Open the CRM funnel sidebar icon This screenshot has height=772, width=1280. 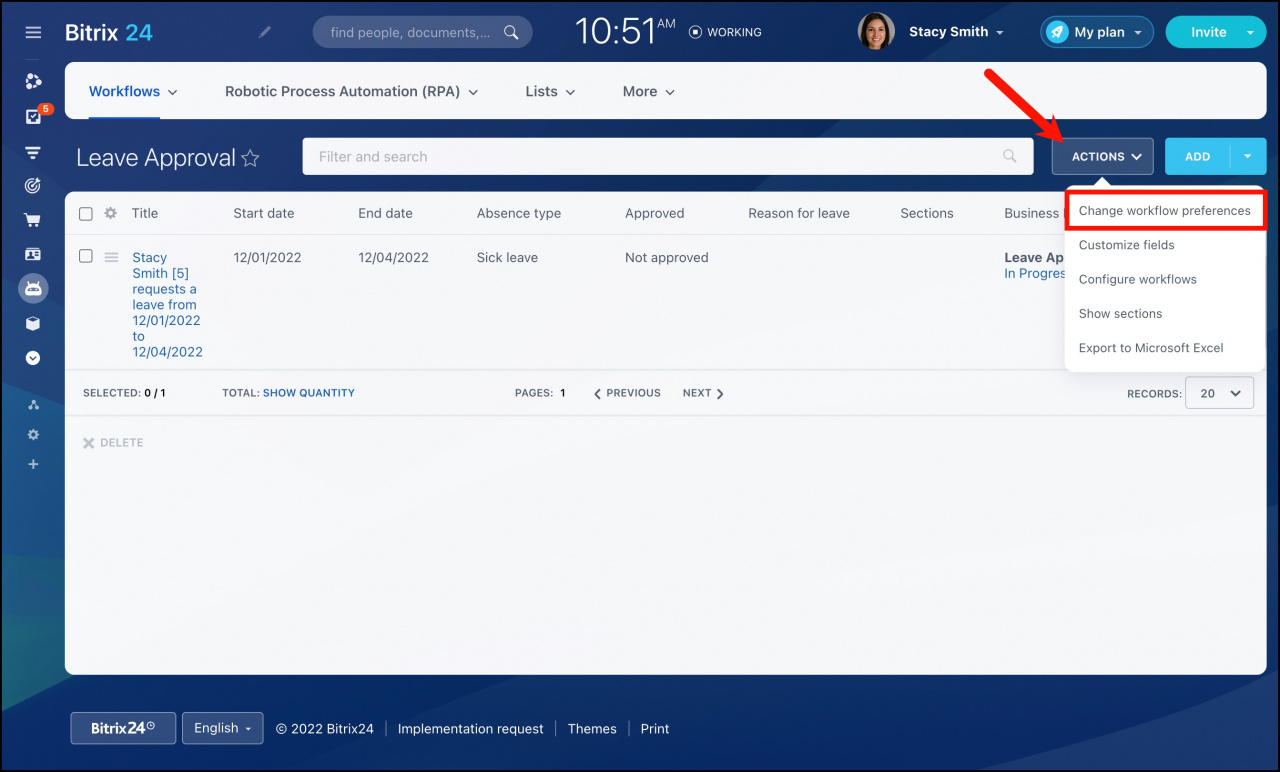(x=33, y=152)
